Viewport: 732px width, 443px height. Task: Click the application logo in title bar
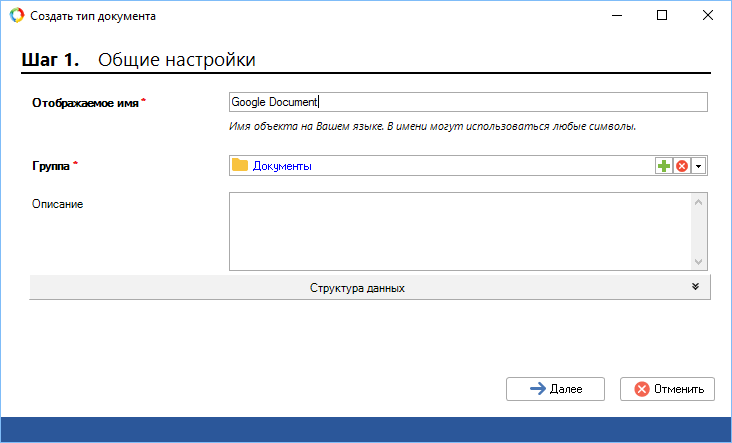pyautogui.click(x=16, y=16)
